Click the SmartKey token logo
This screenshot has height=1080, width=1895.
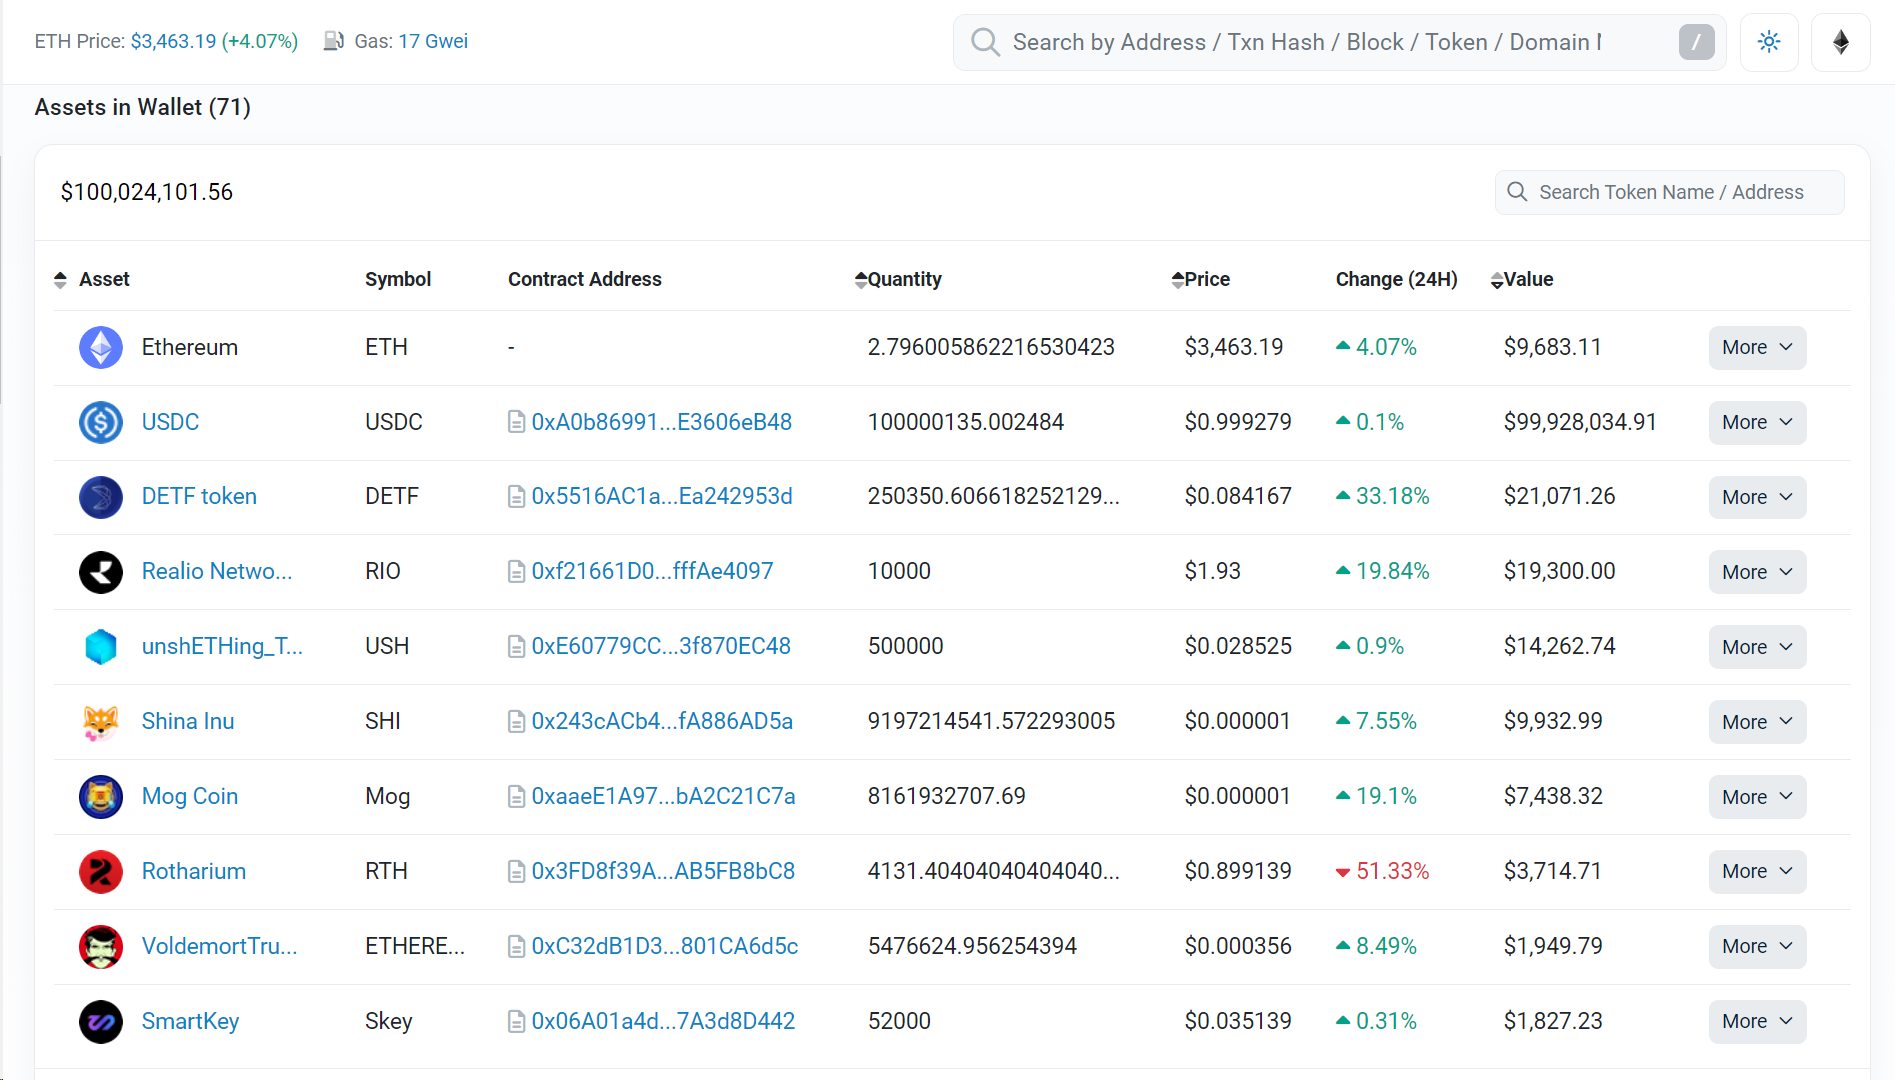(101, 1022)
